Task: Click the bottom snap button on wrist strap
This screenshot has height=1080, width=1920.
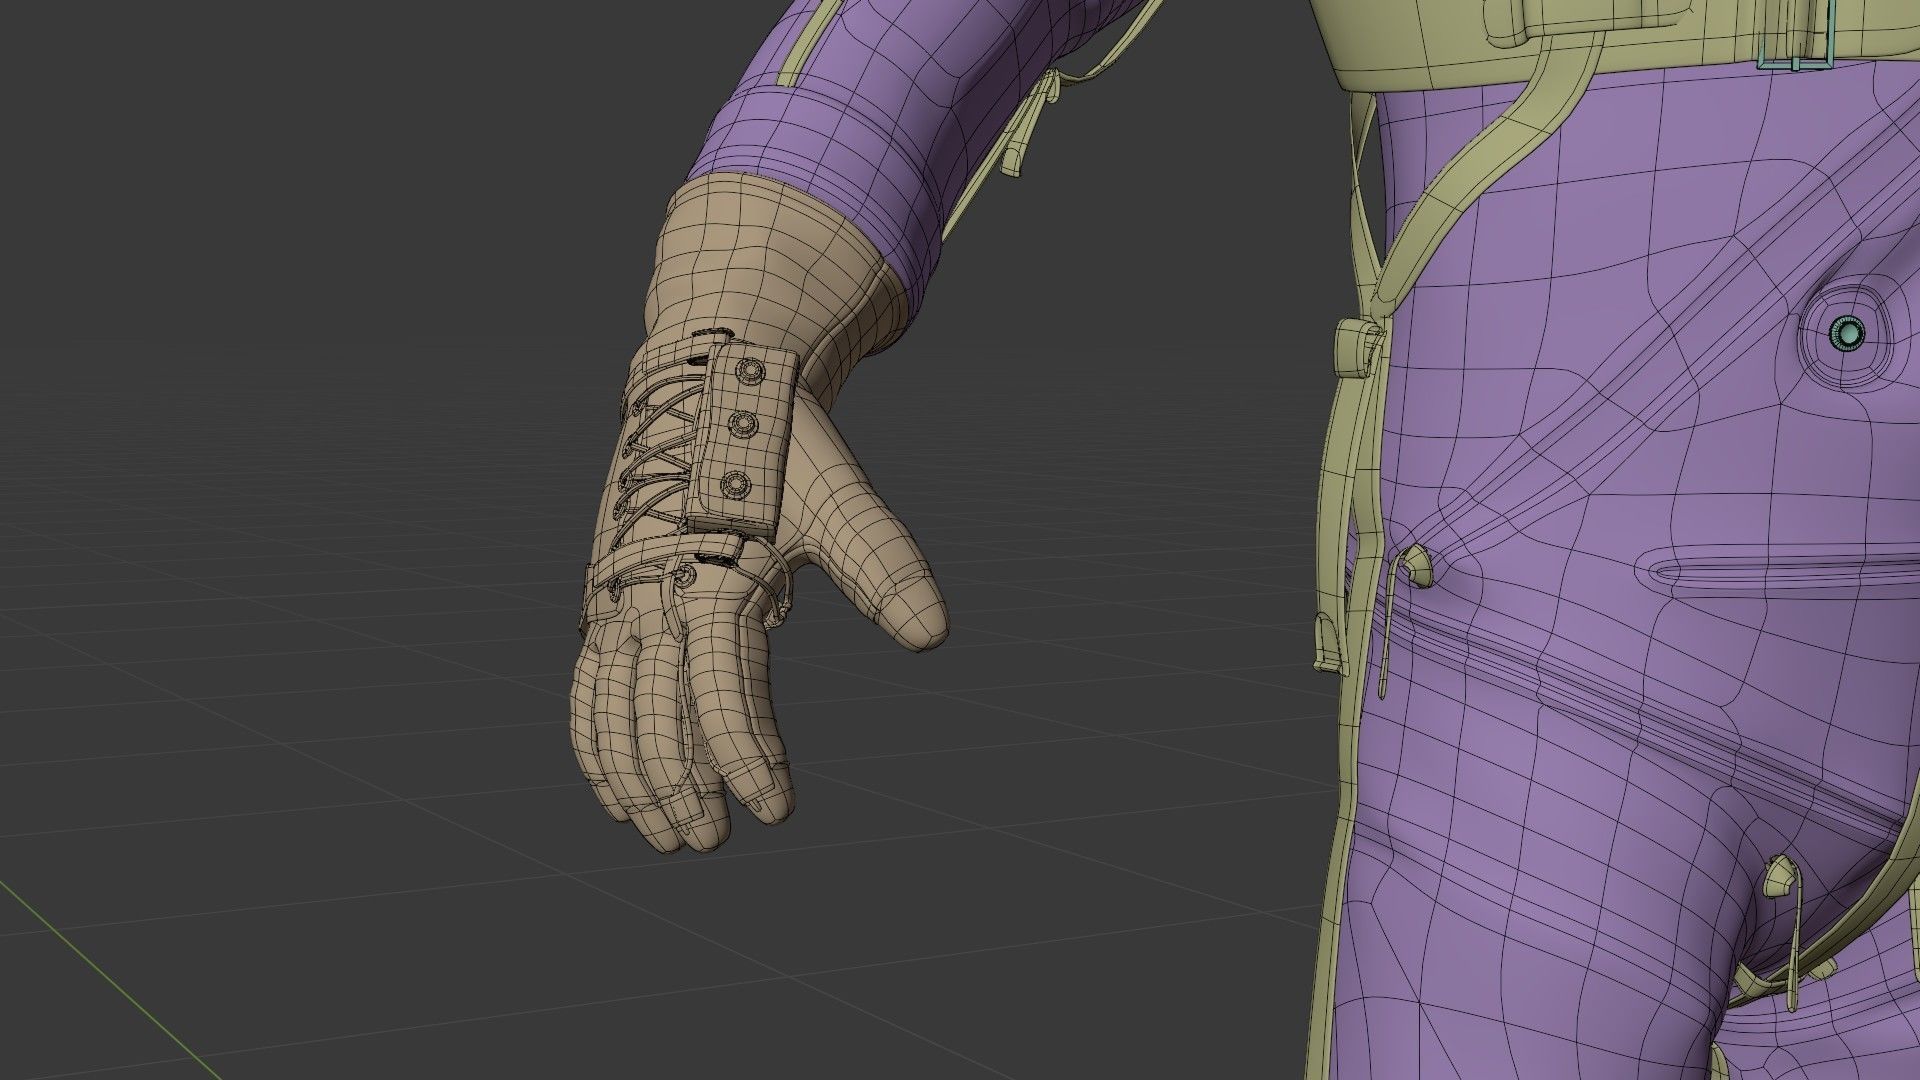Action: coord(735,486)
